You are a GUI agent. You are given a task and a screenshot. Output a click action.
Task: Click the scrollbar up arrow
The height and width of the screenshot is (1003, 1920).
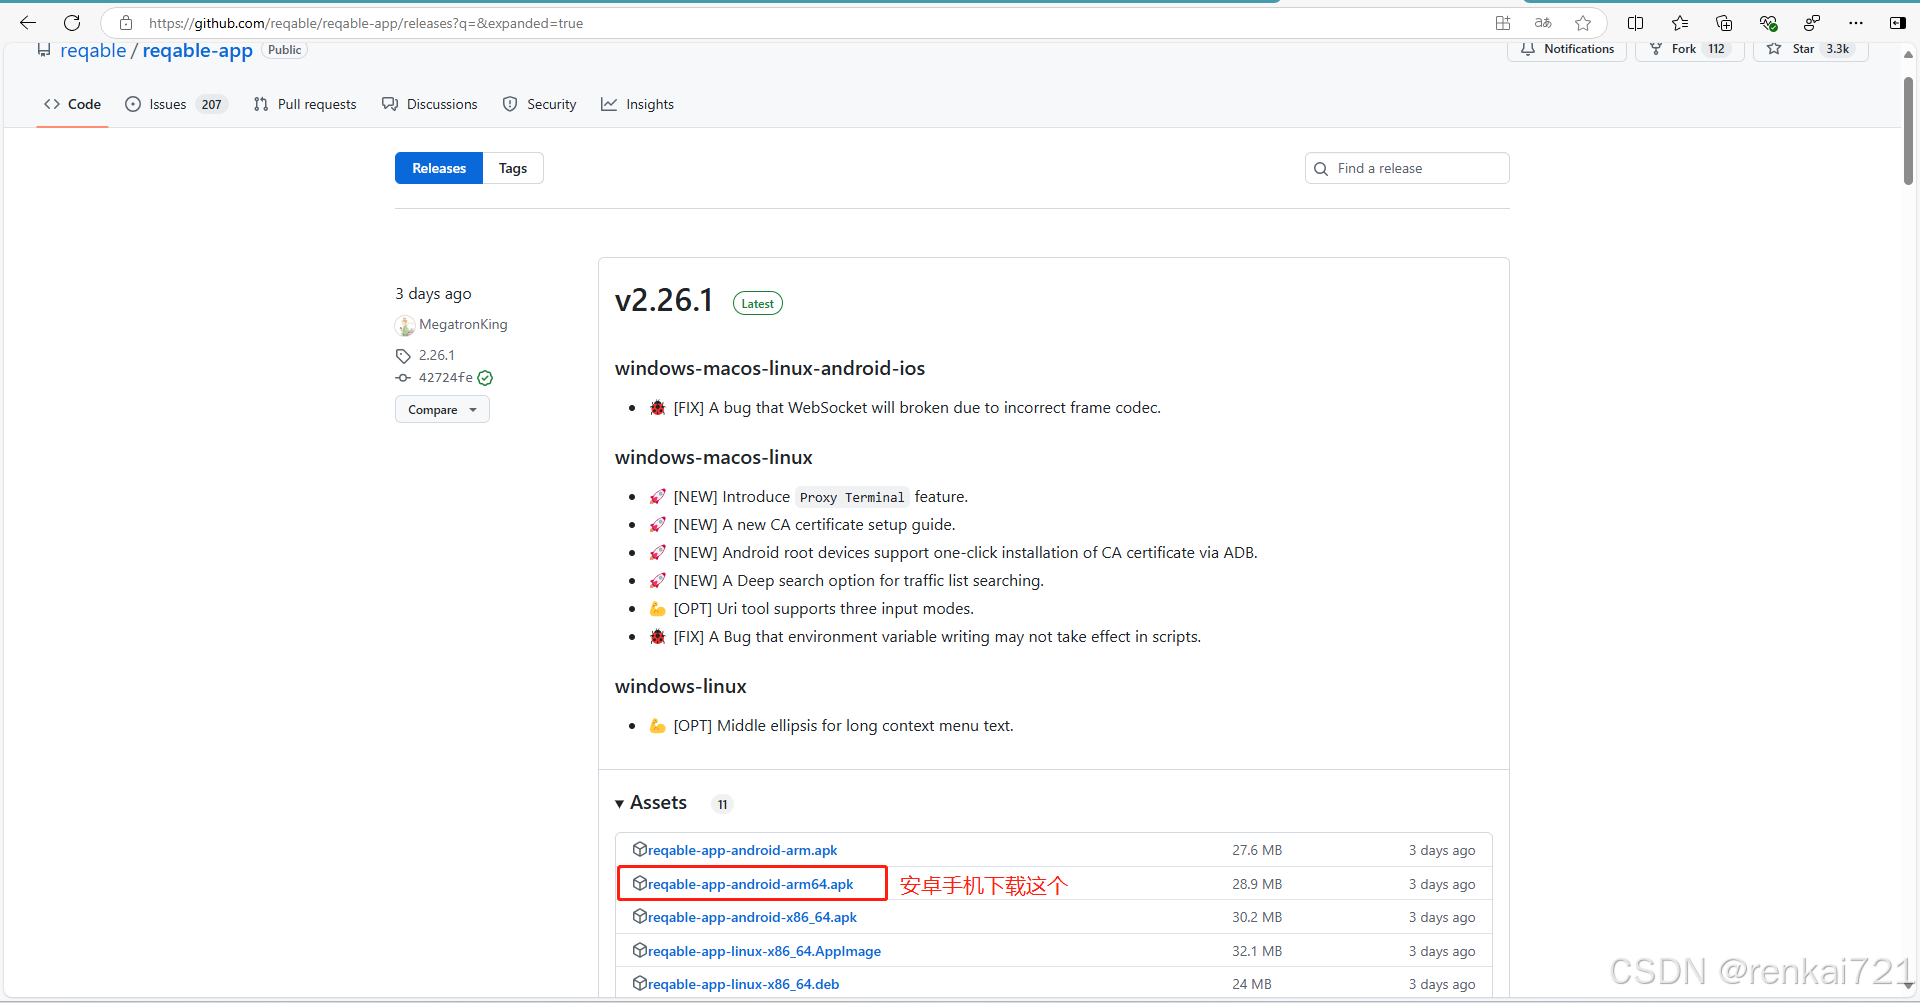(x=1908, y=54)
